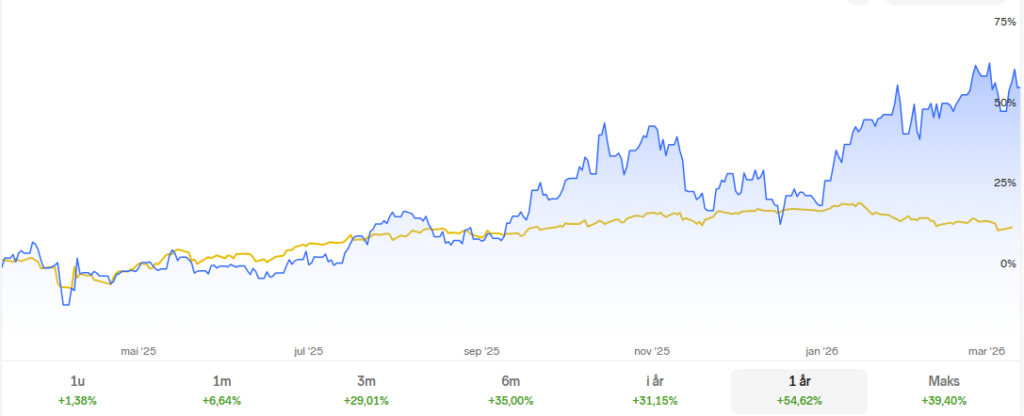Show the 3m performance period
This screenshot has height=416, width=1024.
[x=366, y=390]
